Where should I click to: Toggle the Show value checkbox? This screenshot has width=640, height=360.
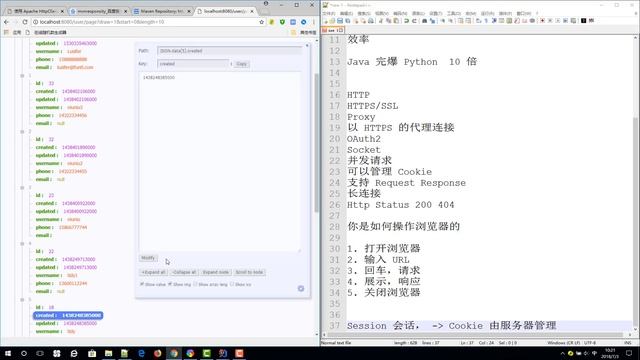(142, 284)
